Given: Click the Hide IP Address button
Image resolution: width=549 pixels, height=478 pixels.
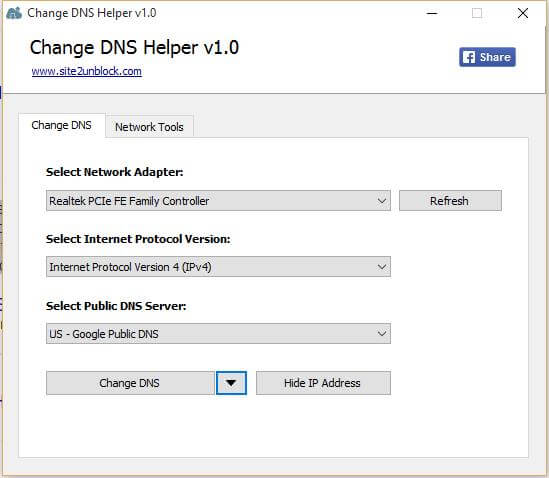Looking at the screenshot, I should 323,383.
